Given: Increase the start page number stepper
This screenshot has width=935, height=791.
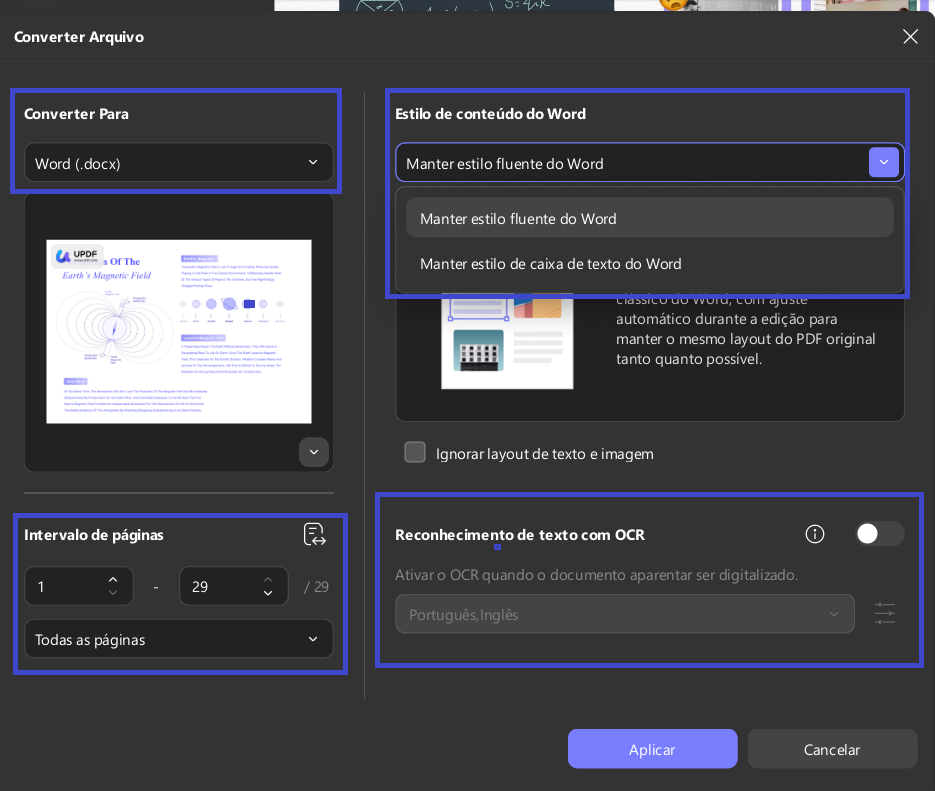Looking at the screenshot, I should point(113,579).
